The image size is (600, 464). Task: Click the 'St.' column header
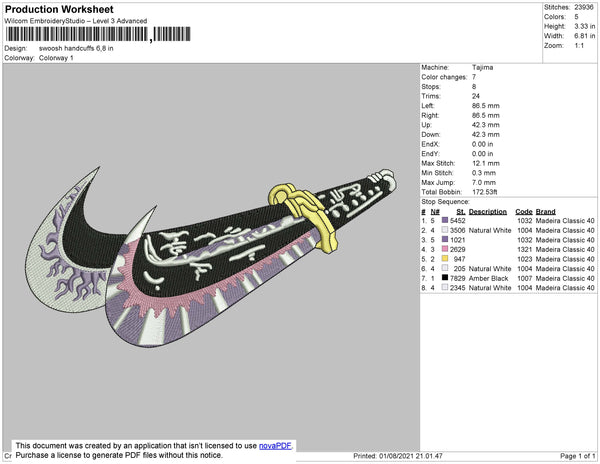461,212
